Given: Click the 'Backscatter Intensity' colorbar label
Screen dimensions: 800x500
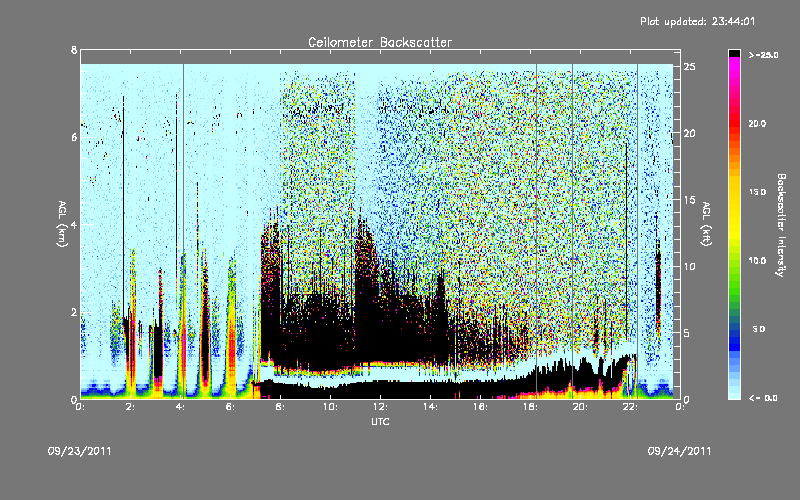Looking at the screenshot, I should [x=781, y=225].
